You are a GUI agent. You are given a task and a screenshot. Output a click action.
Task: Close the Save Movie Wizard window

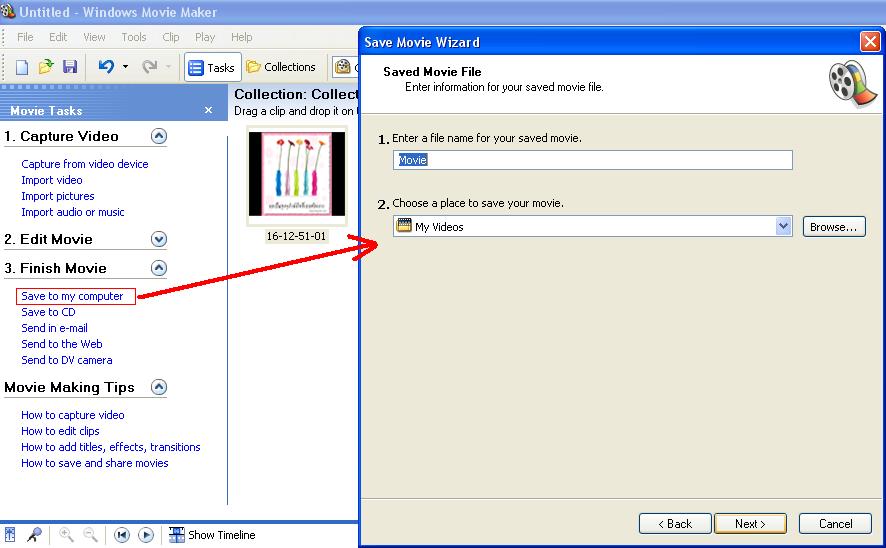coord(870,42)
